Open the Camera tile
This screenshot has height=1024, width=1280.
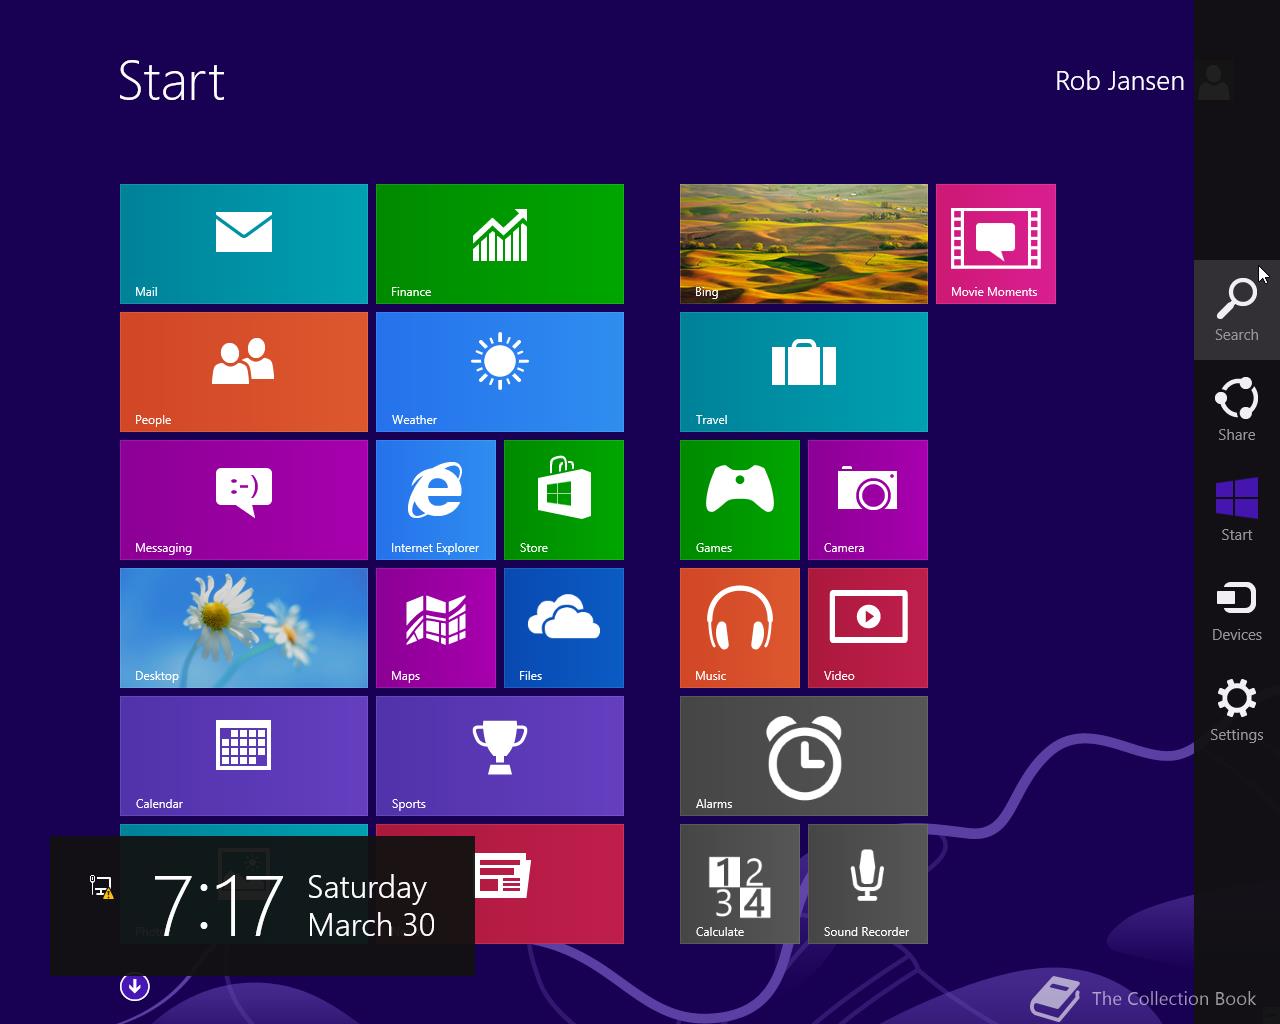(868, 500)
